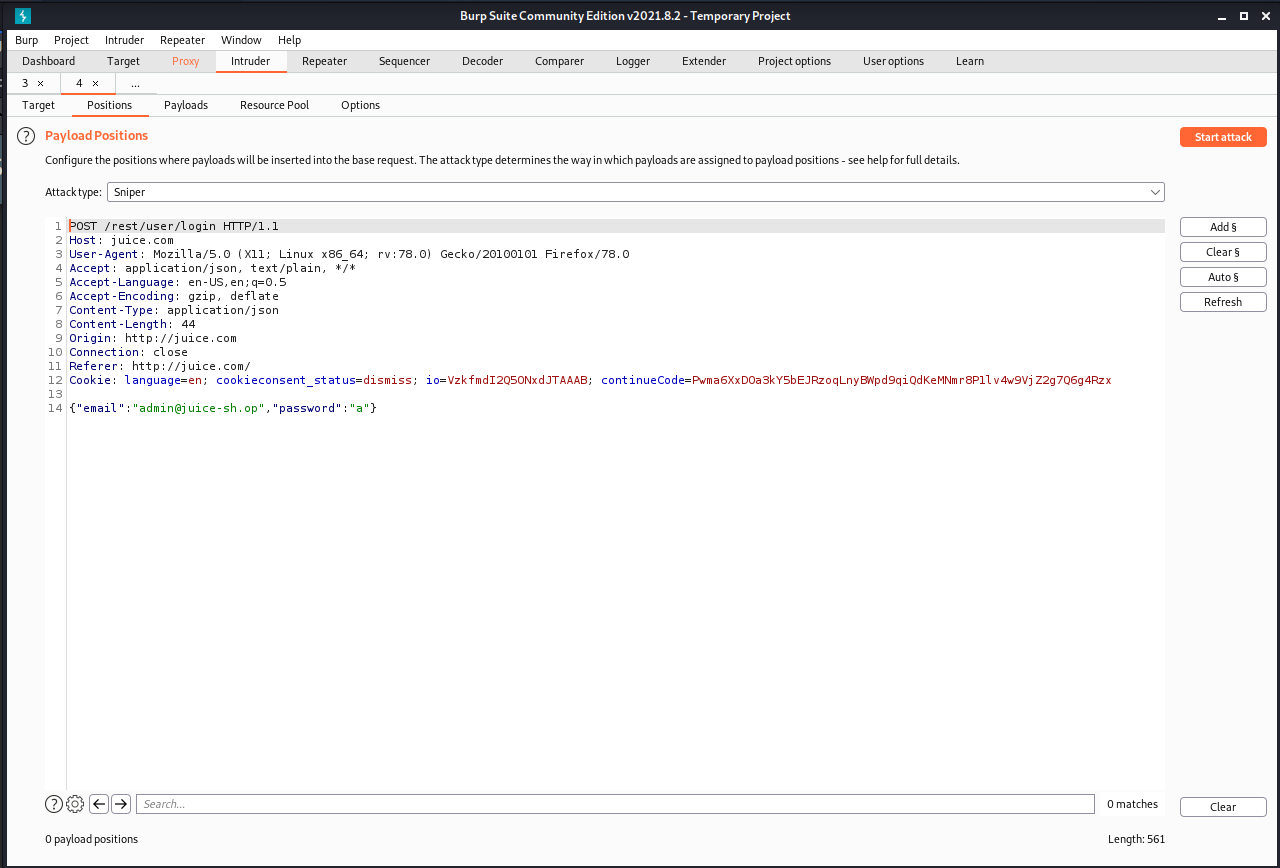Click the '0 payload positions' status text
Image resolution: width=1280 pixels, height=868 pixels.
click(91, 839)
